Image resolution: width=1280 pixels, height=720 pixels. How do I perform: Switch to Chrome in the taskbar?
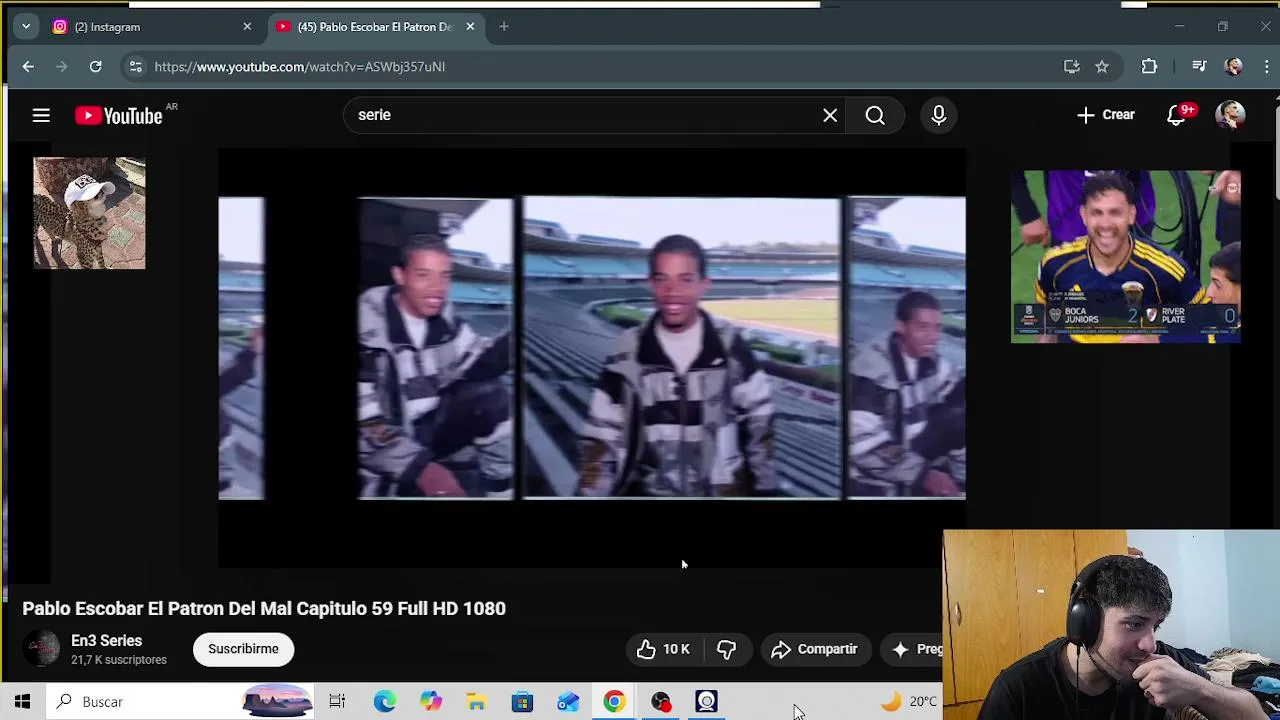tap(614, 702)
